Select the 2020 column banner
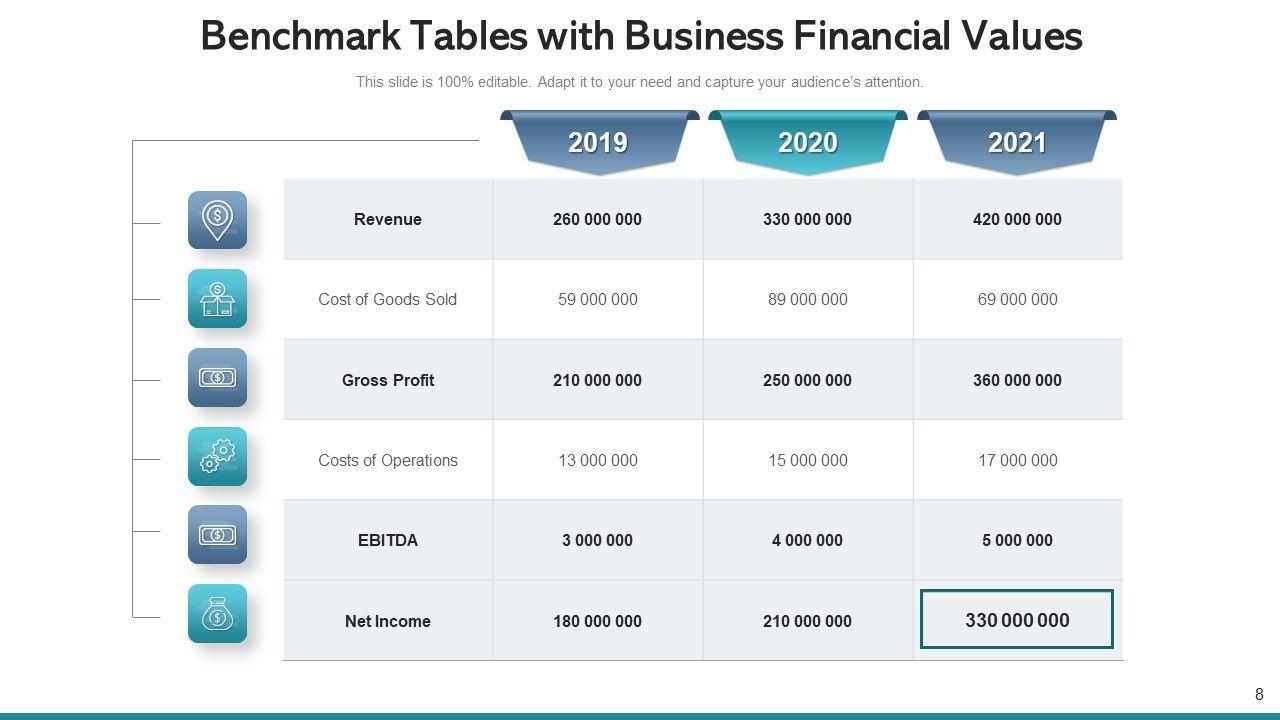 tap(808, 143)
